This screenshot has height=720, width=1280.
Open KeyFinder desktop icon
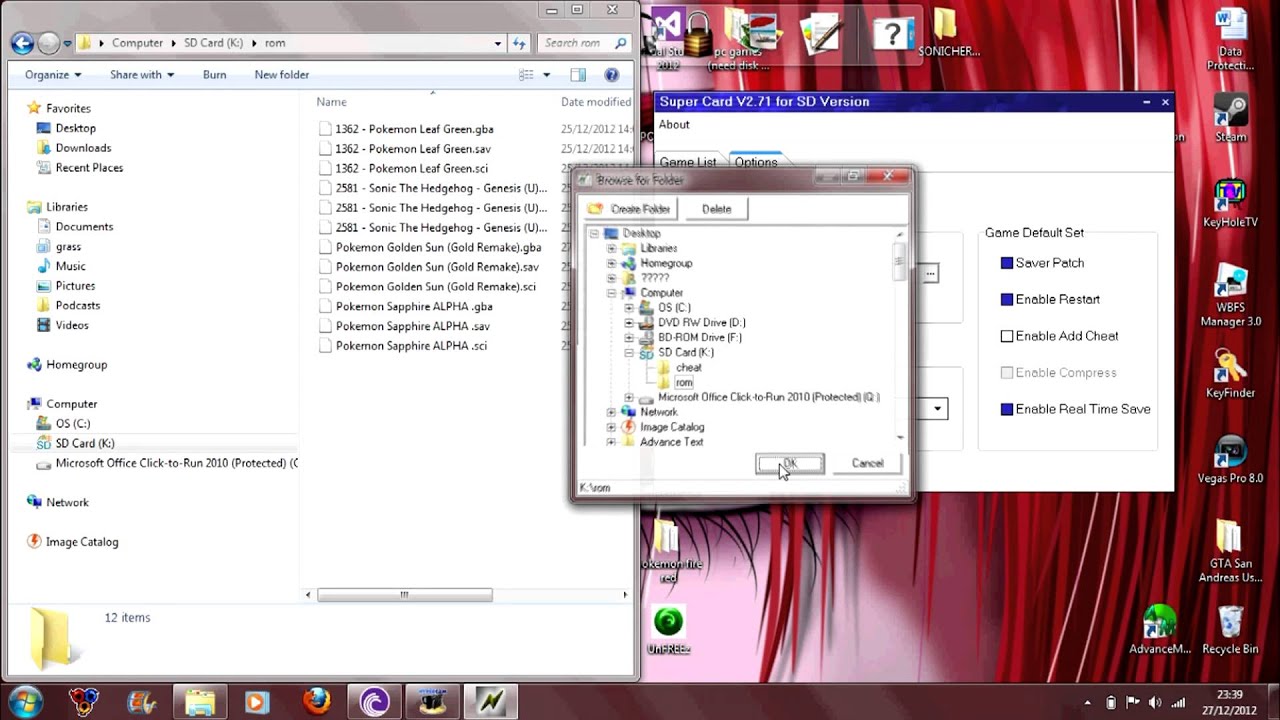pyautogui.click(x=1230, y=375)
